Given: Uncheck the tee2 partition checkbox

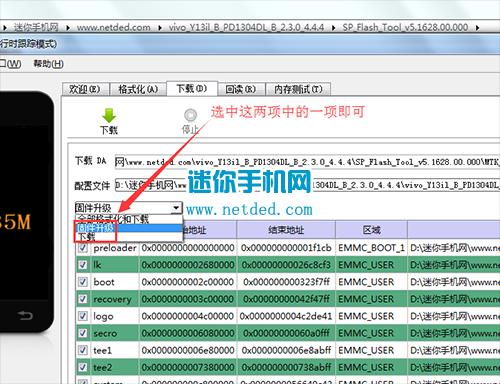Looking at the screenshot, I should coord(83,367).
